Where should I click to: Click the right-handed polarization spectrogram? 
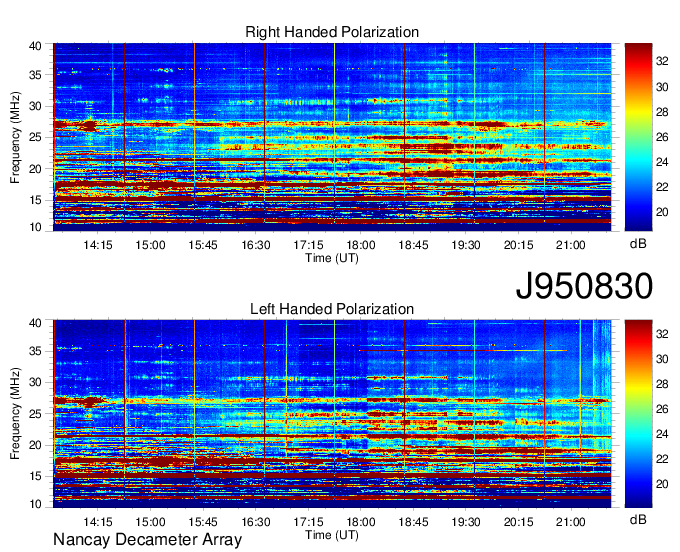click(x=332, y=137)
